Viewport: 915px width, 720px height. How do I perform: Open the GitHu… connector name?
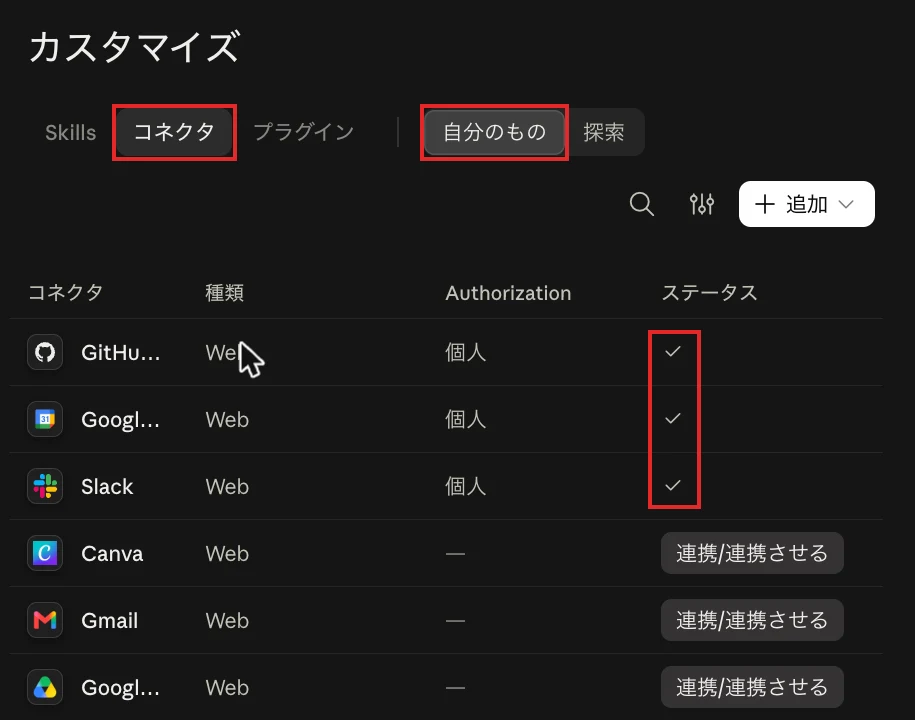point(121,352)
